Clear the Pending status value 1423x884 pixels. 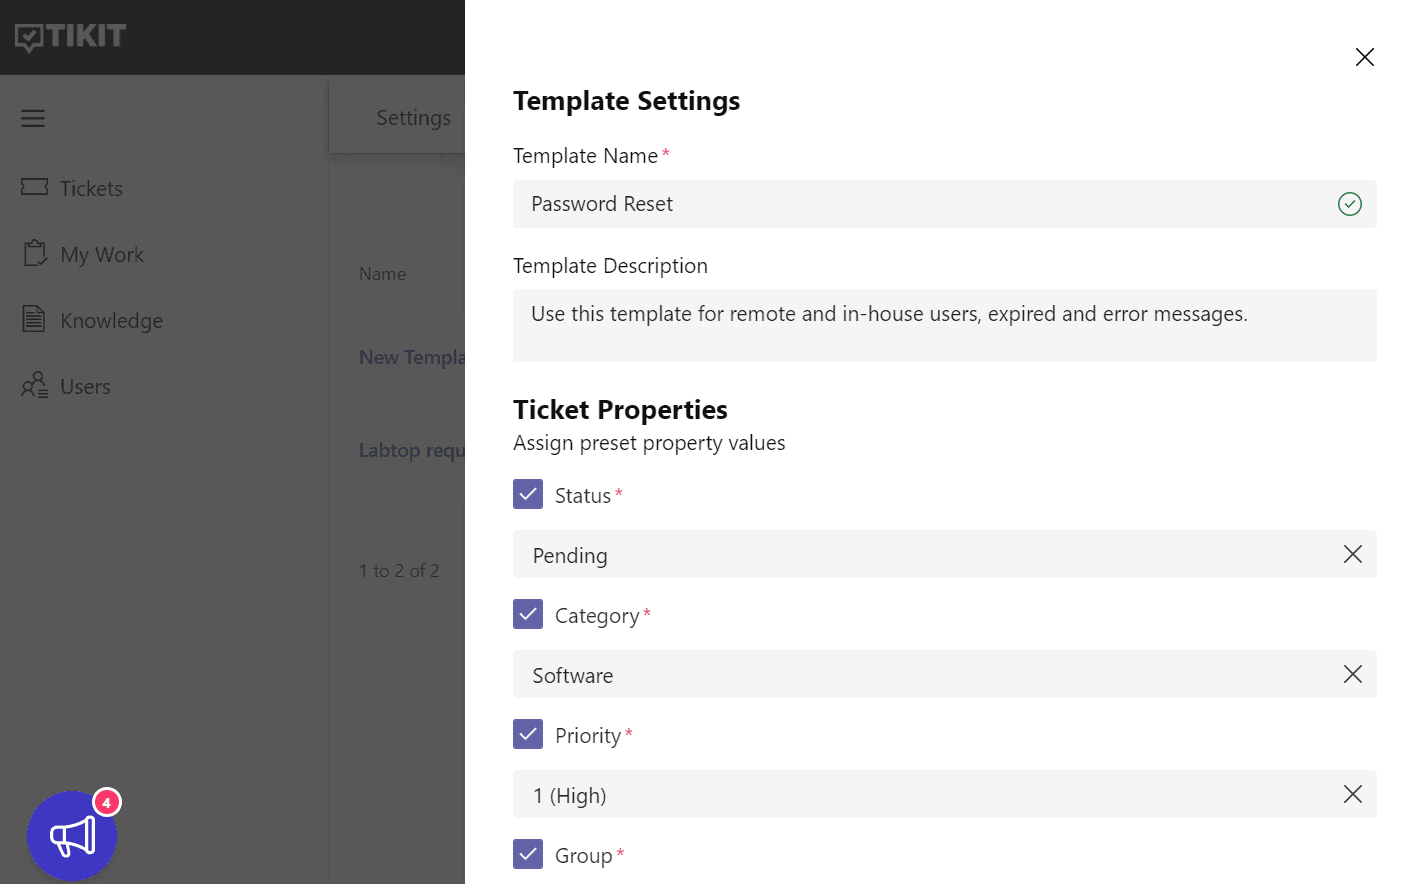1353,554
